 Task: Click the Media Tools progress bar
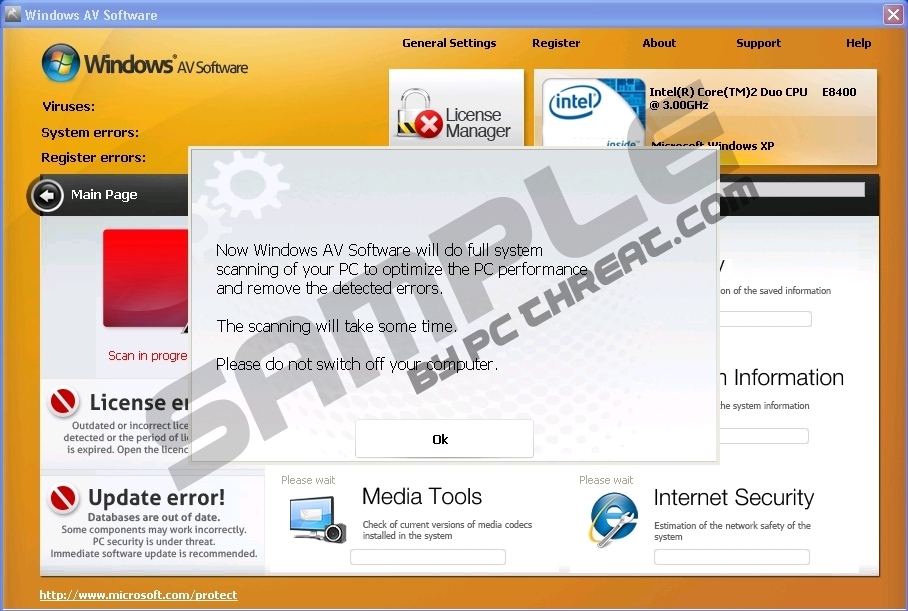coord(428,557)
